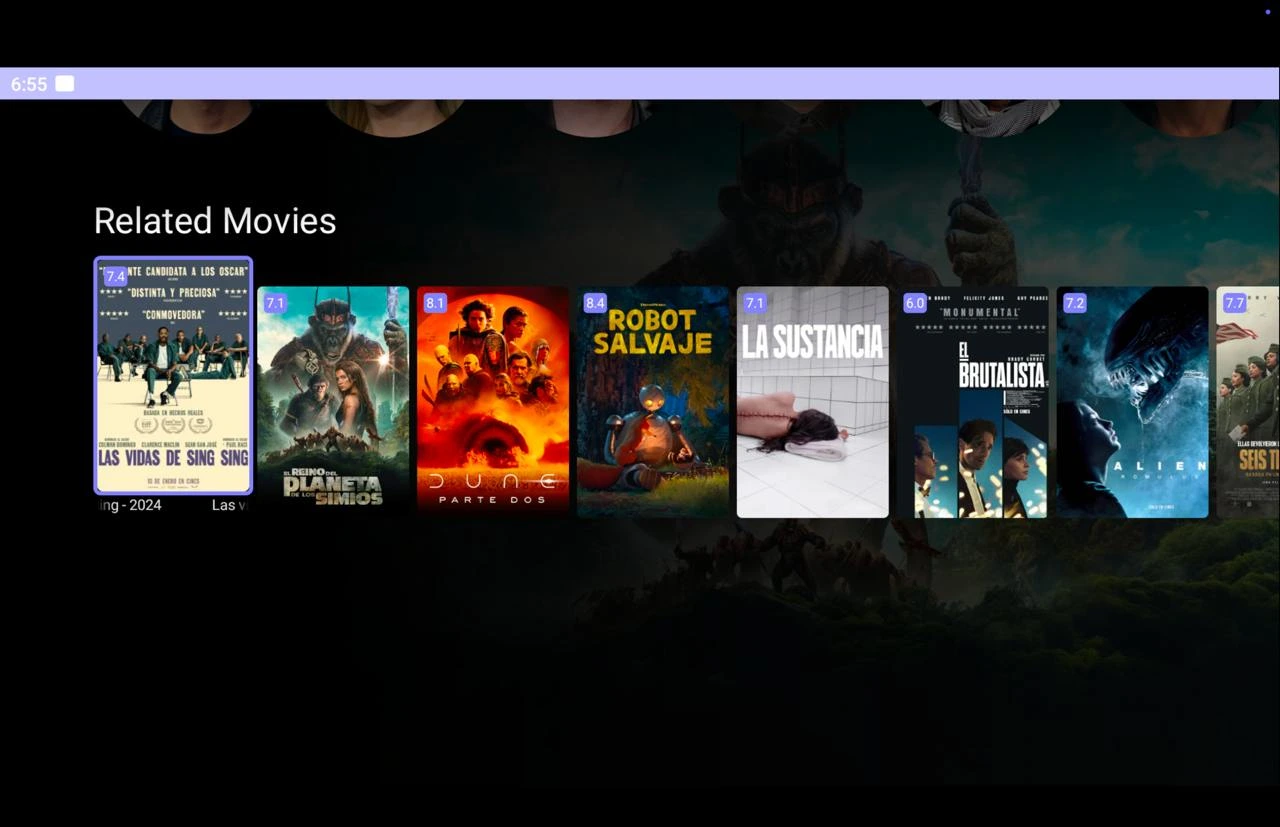
Task: Open the Dune Parte Dos movie poster
Action: click(x=493, y=402)
